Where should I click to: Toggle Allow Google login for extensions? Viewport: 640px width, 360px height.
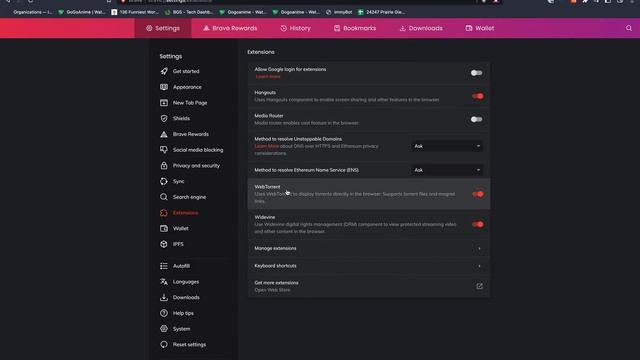476,73
